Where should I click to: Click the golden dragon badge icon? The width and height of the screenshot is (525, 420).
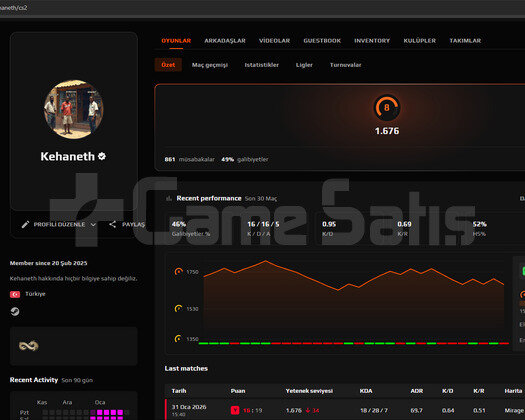click(29, 346)
